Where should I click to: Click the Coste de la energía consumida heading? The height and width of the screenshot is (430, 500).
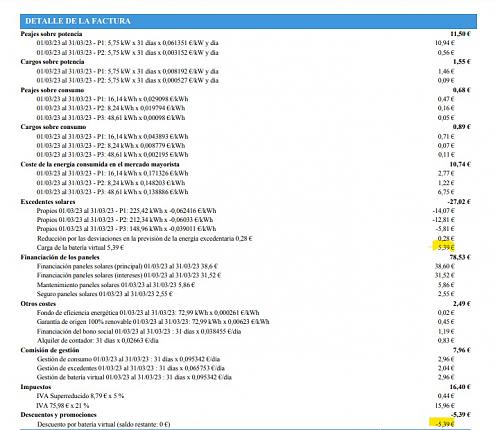click(x=100, y=164)
